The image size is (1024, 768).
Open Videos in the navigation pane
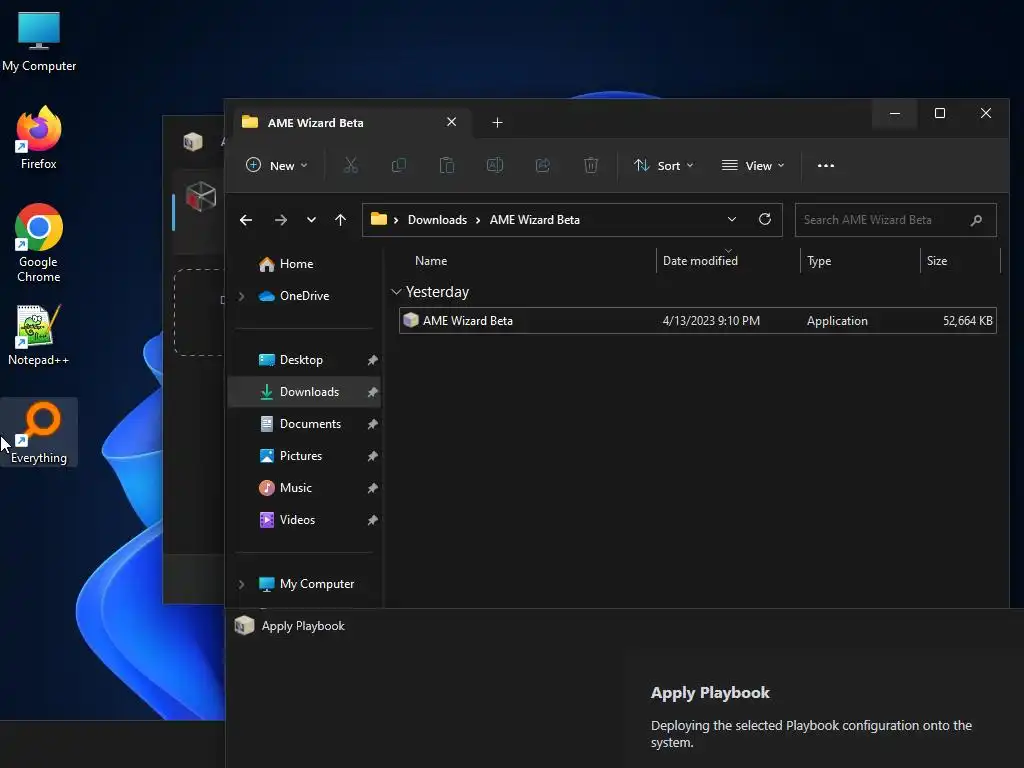click(297, 520)
